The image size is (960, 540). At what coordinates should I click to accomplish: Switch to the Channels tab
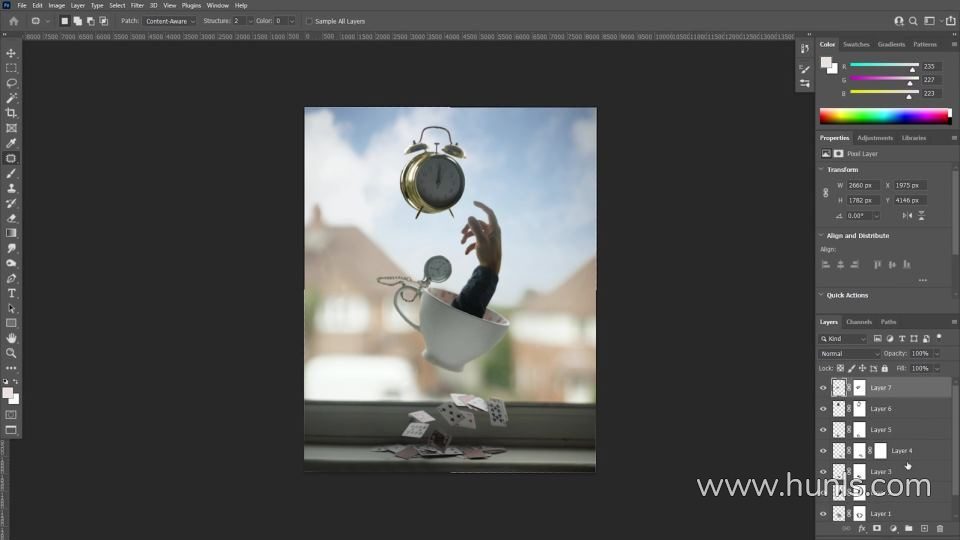[x=858, y=322]
